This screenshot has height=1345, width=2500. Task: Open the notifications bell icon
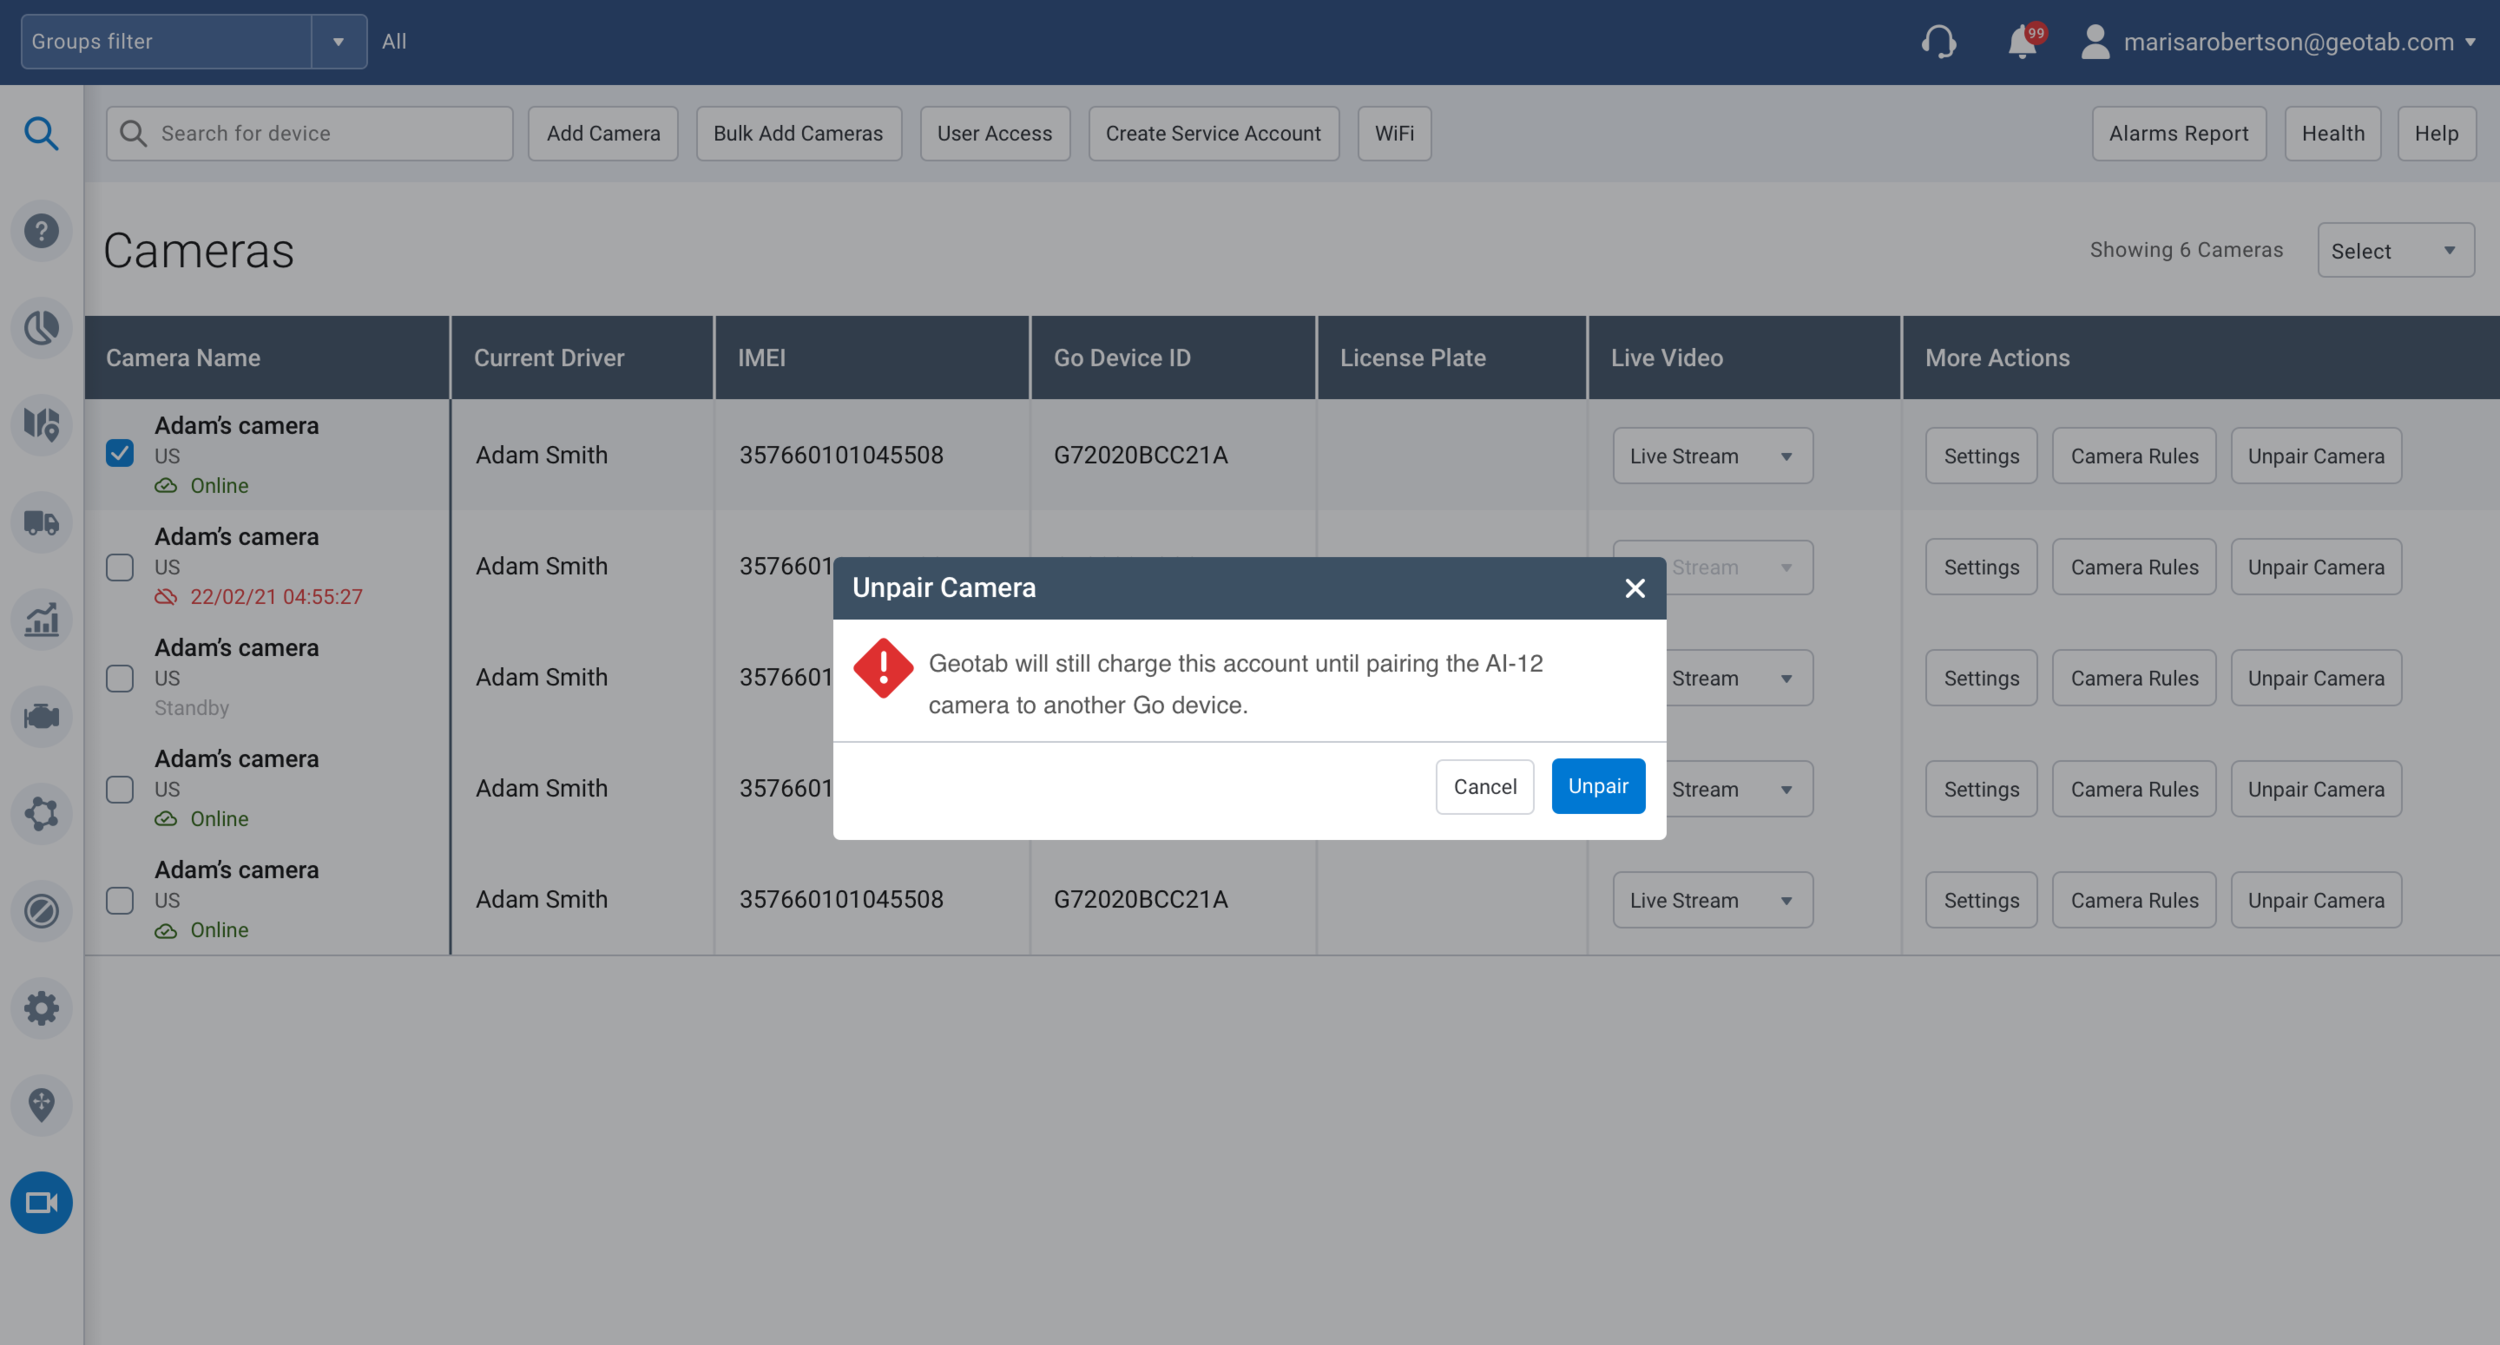(x=2022, y=42)
